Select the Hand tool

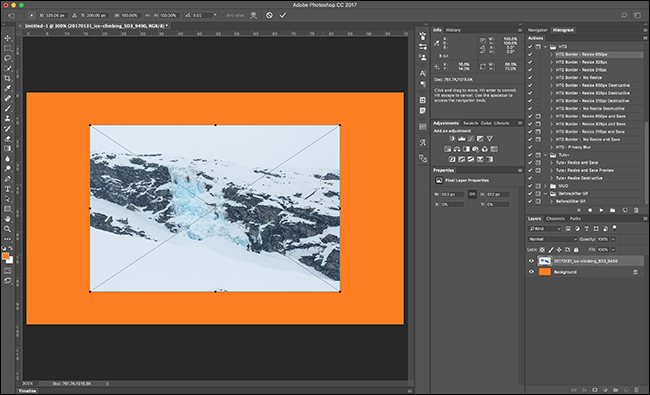(x=7, y=219)
